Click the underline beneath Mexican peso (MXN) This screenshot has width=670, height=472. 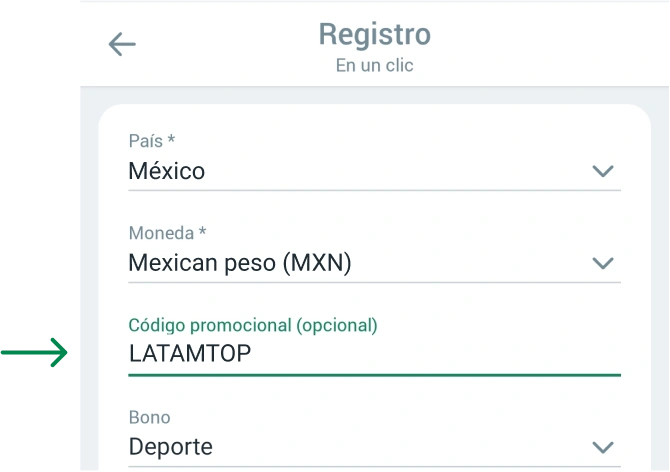(x=374, y=282)
